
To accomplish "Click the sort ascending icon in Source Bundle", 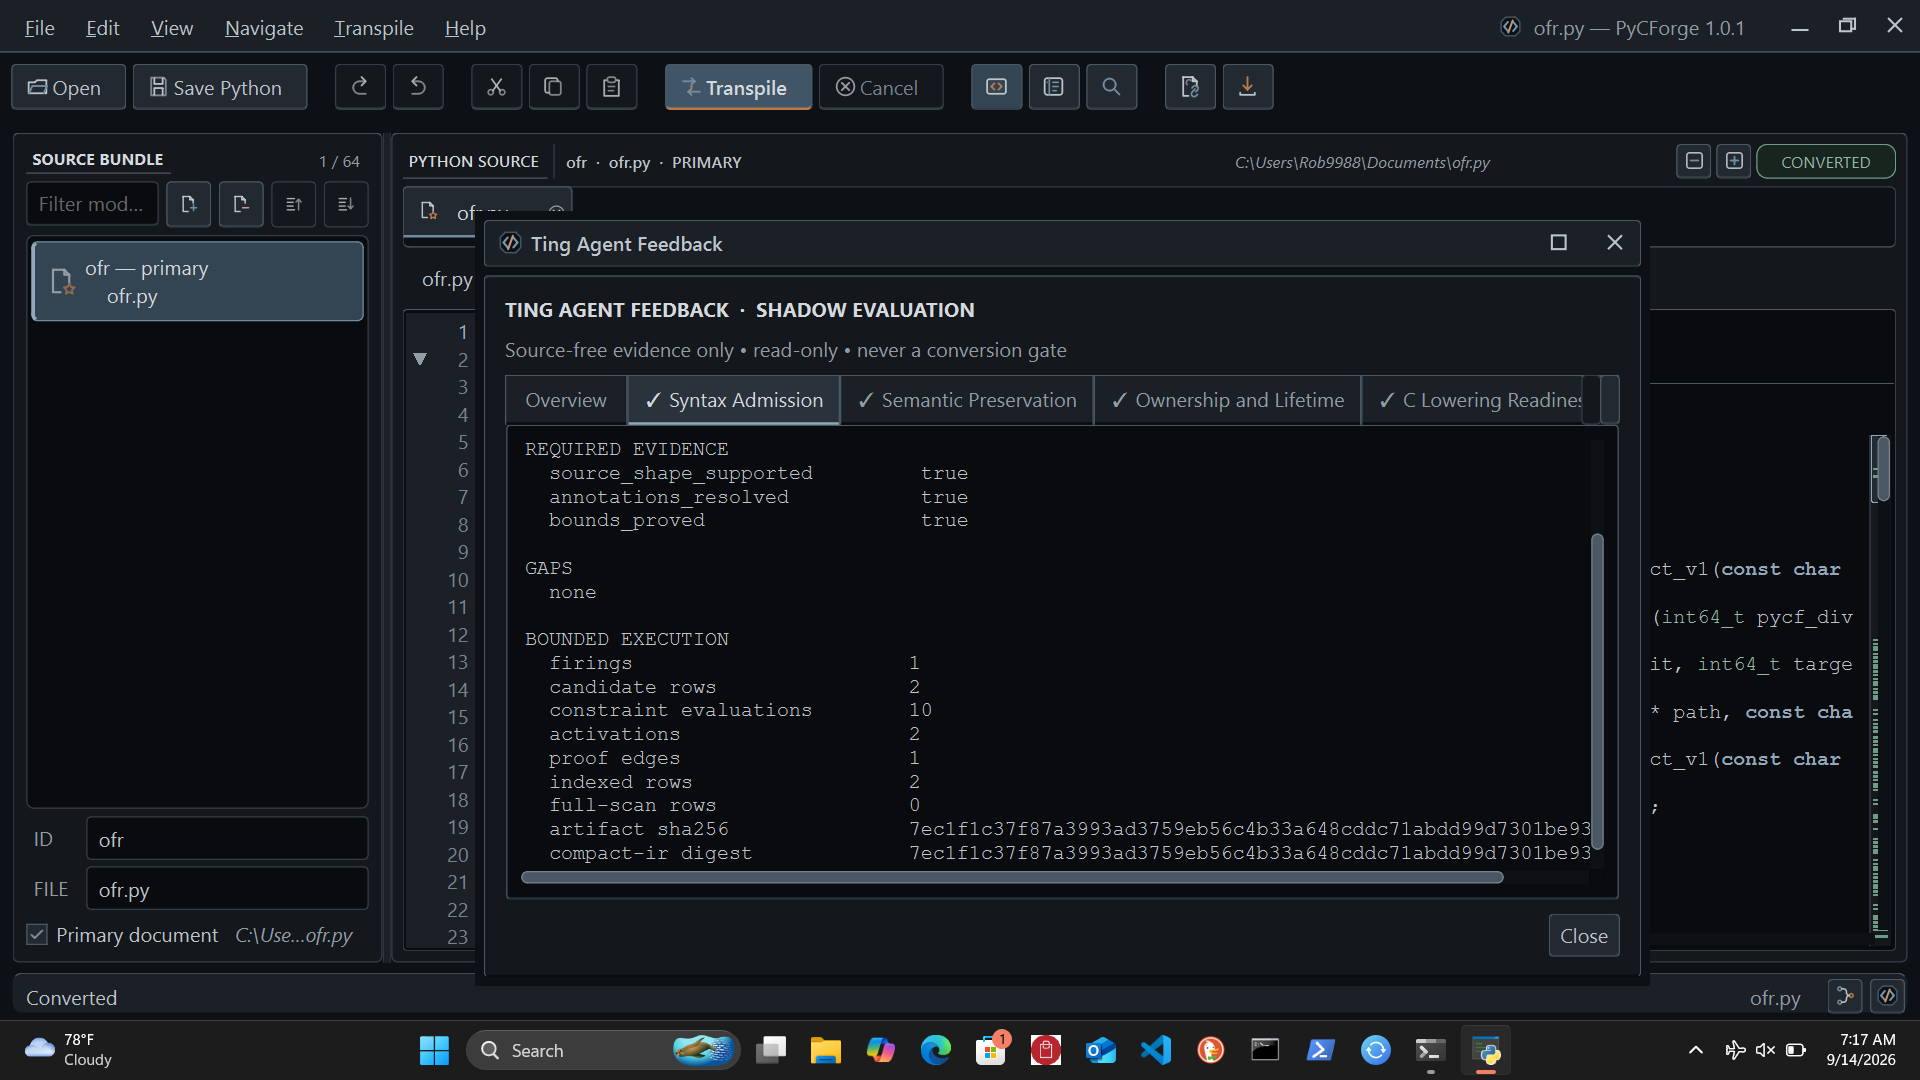I will click(294, 204).
